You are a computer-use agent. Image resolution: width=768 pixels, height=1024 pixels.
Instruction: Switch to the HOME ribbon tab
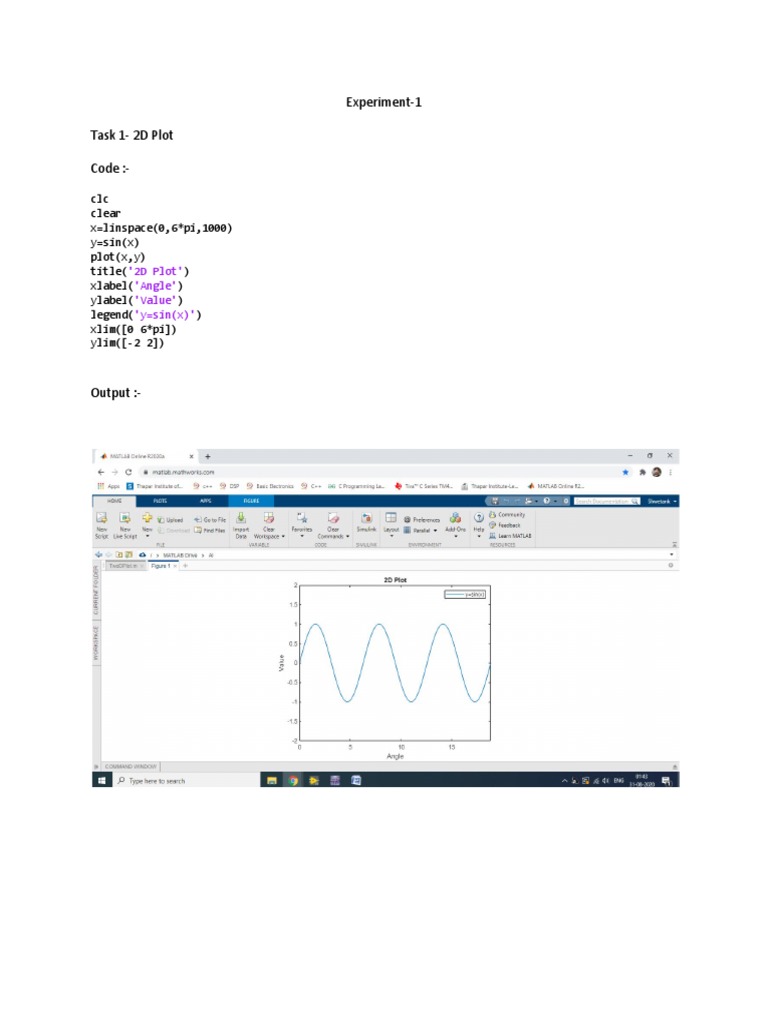pyautogui.click(x=114, y=501)
